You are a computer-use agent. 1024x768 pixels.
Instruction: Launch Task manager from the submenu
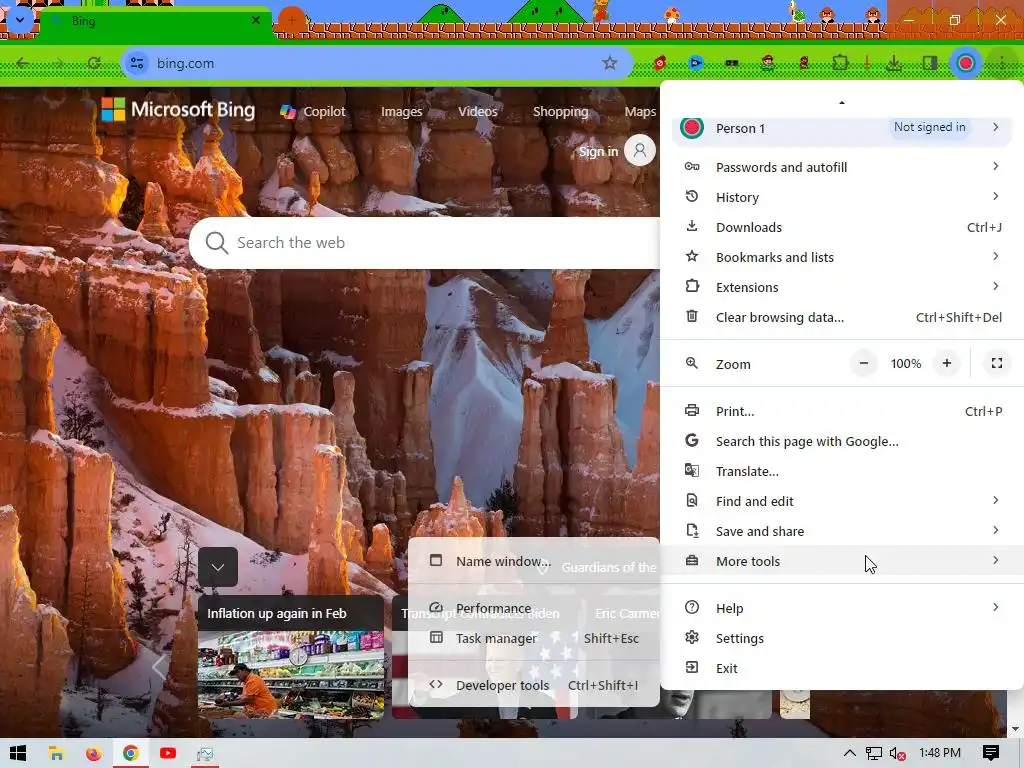(x=534, y=639)
